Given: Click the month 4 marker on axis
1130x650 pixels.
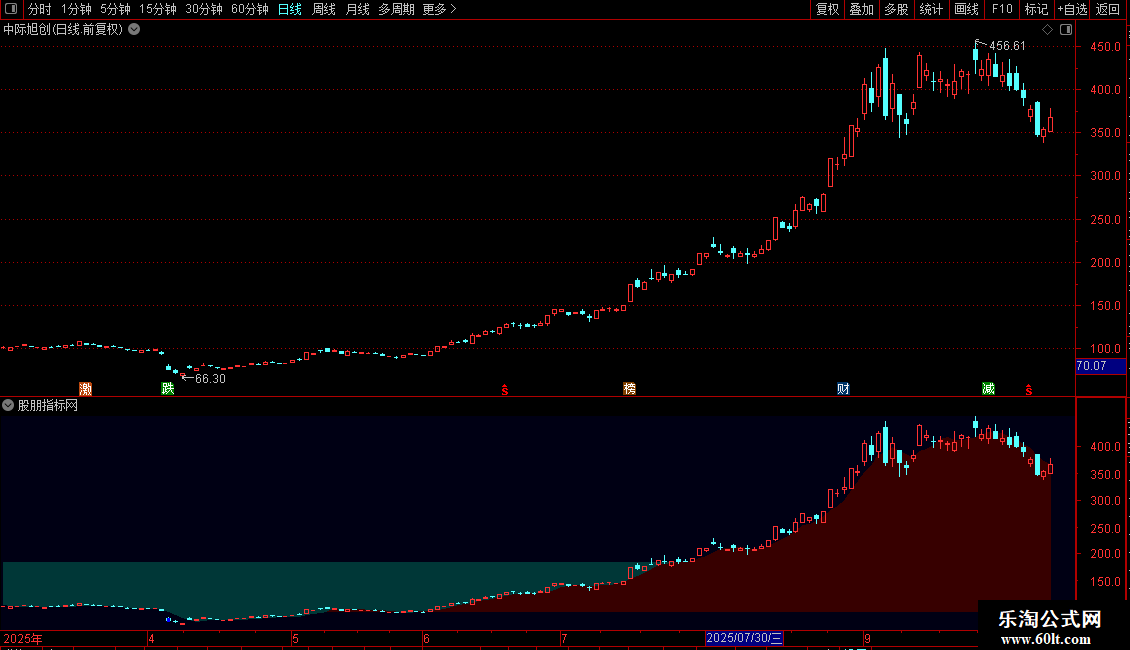Looking at the screenshot, I should point(151,638).
